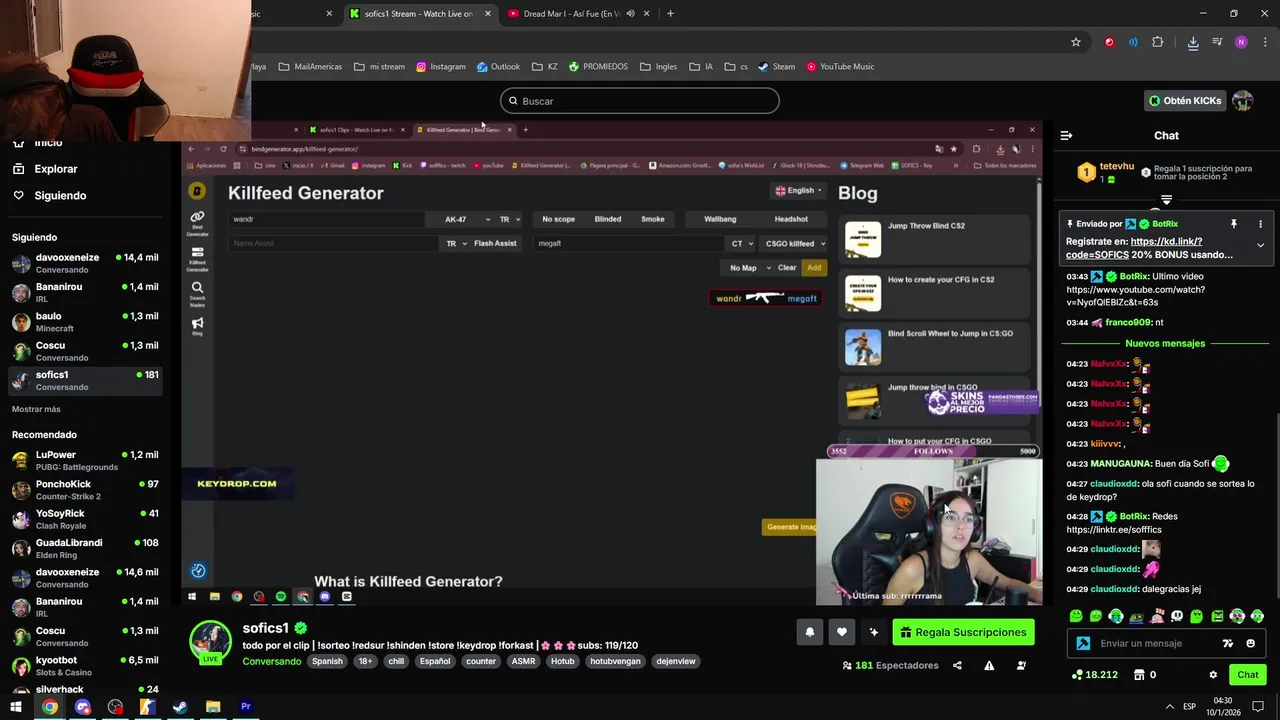Image resolution: width=1280 pixels, height=720 pixels.
Task: Open Instagram bookmark
Action: click(x=441, y=67)
